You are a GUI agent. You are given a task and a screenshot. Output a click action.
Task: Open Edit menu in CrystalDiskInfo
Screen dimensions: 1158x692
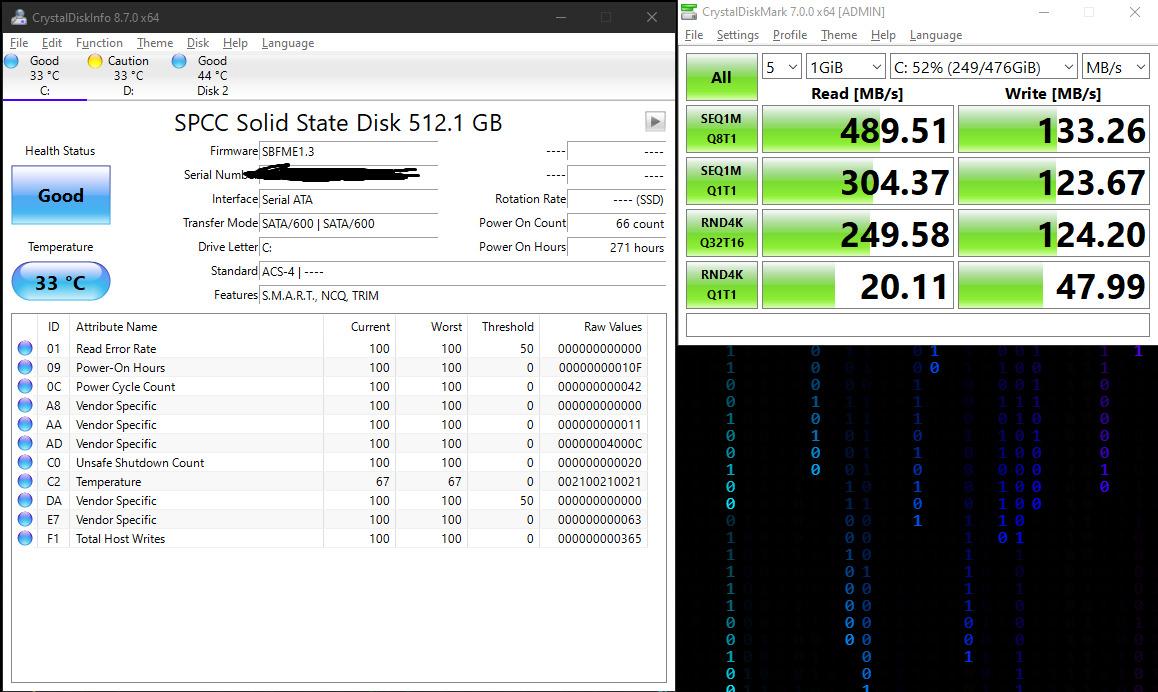point(52,43)
